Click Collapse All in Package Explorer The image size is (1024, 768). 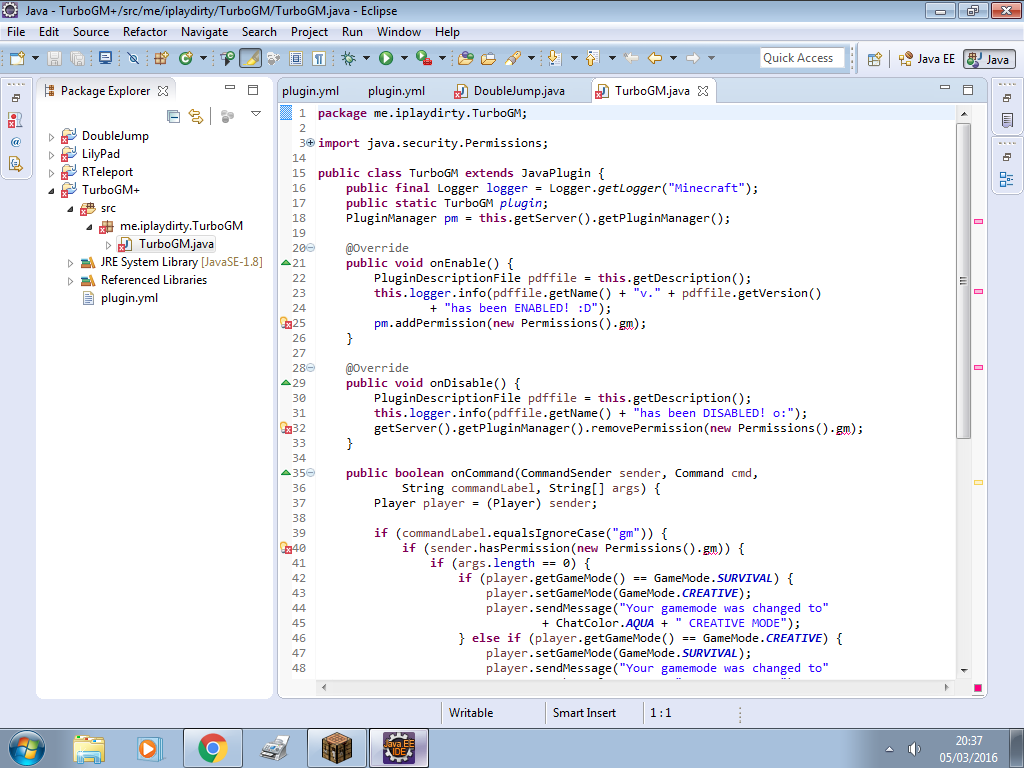[x=173, y=116]
